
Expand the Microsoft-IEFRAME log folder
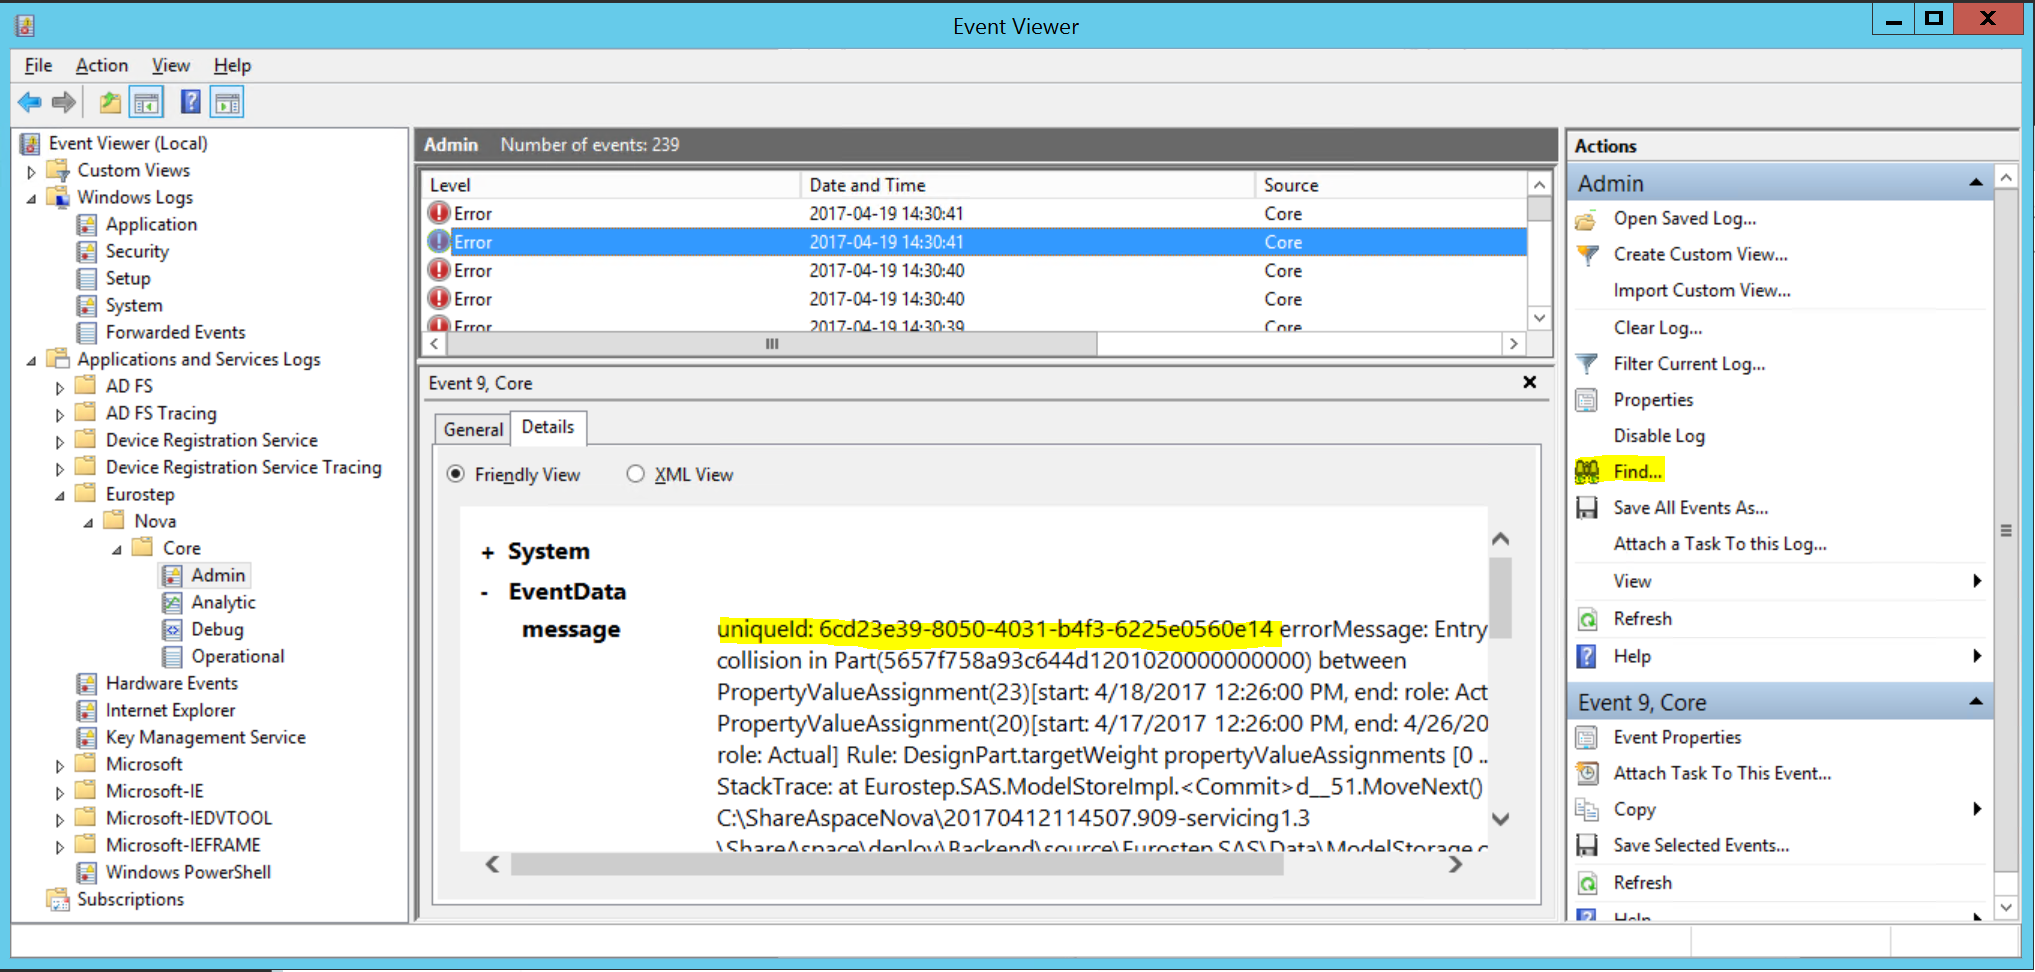point(60,844)
